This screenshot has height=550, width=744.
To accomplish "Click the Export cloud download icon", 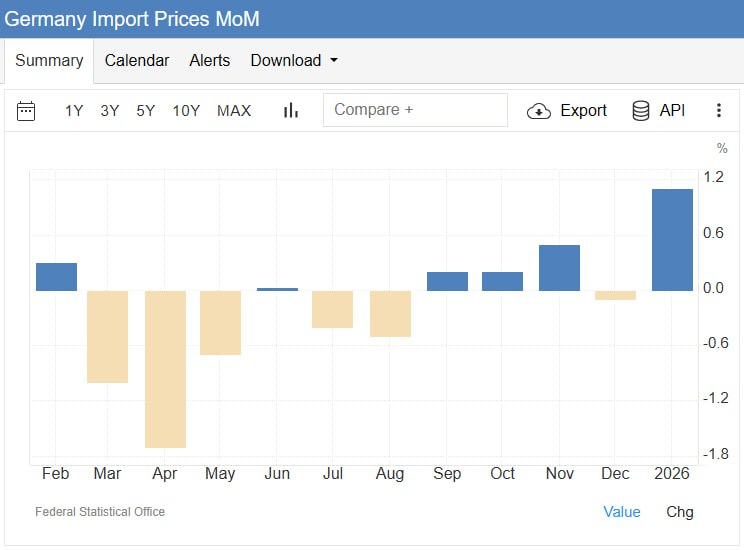I will pyautogui.click(x=539, y=111).
